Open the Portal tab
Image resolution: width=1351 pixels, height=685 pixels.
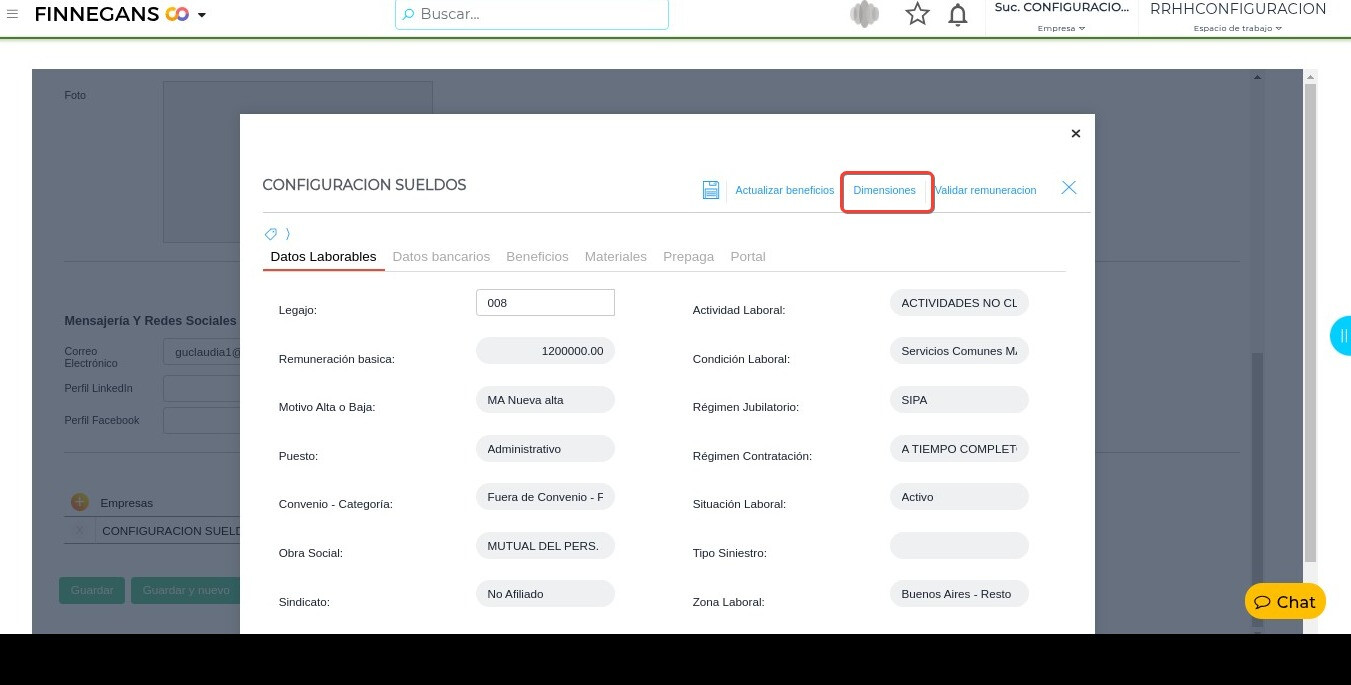748,257
